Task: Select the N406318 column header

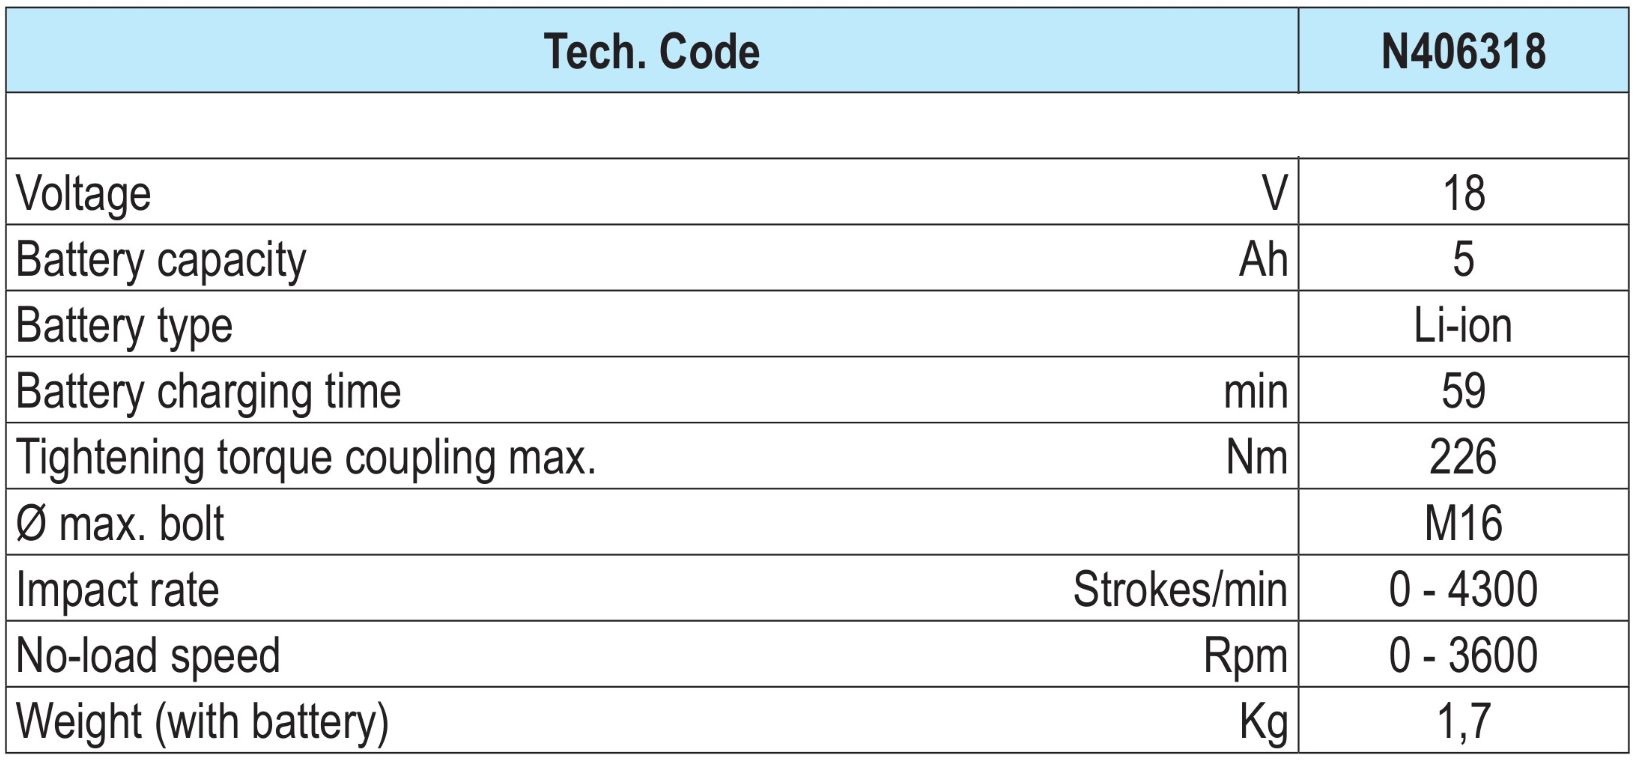Action: point(1462,52)
